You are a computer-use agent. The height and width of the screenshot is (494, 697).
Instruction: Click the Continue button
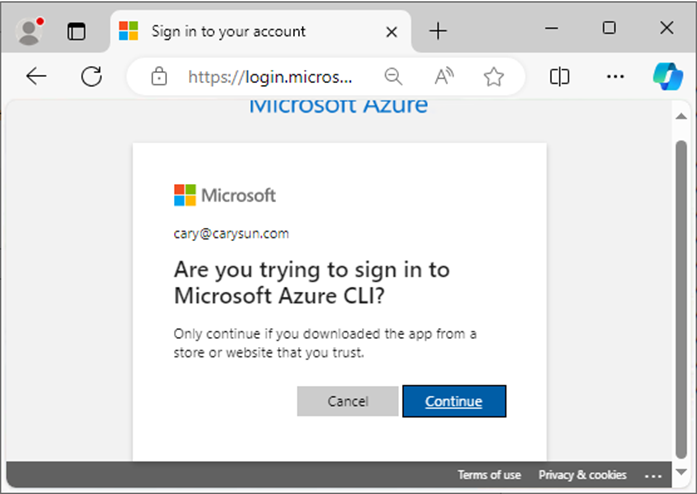click(x=454, y=401)
